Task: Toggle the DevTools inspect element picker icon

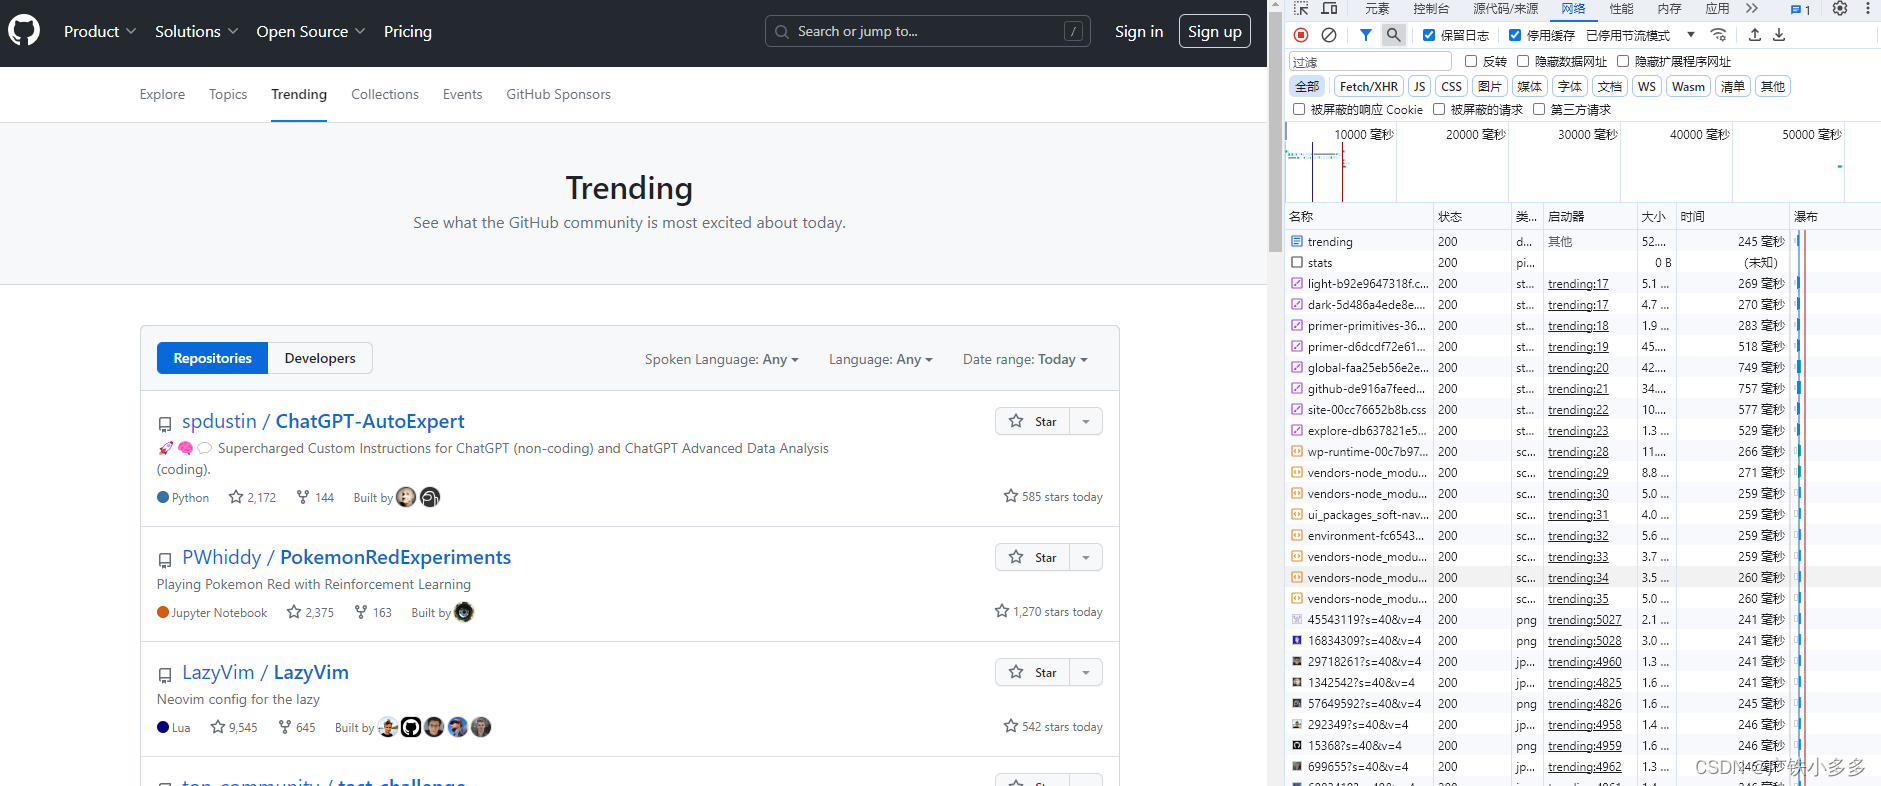Action: coord(1301,9)
